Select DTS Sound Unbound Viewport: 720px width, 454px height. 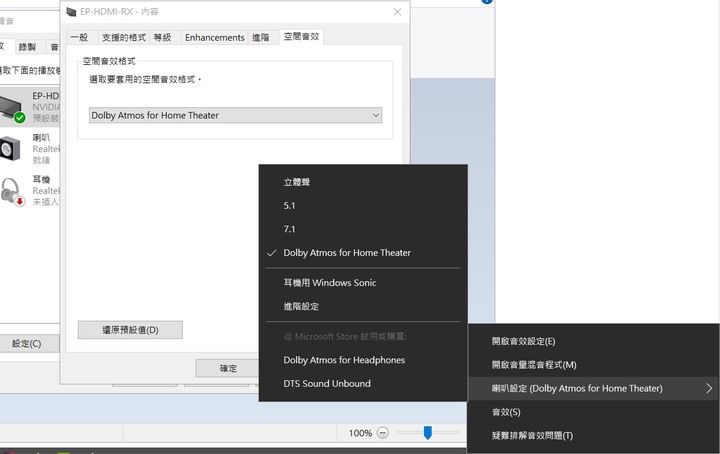pos(363,383)
